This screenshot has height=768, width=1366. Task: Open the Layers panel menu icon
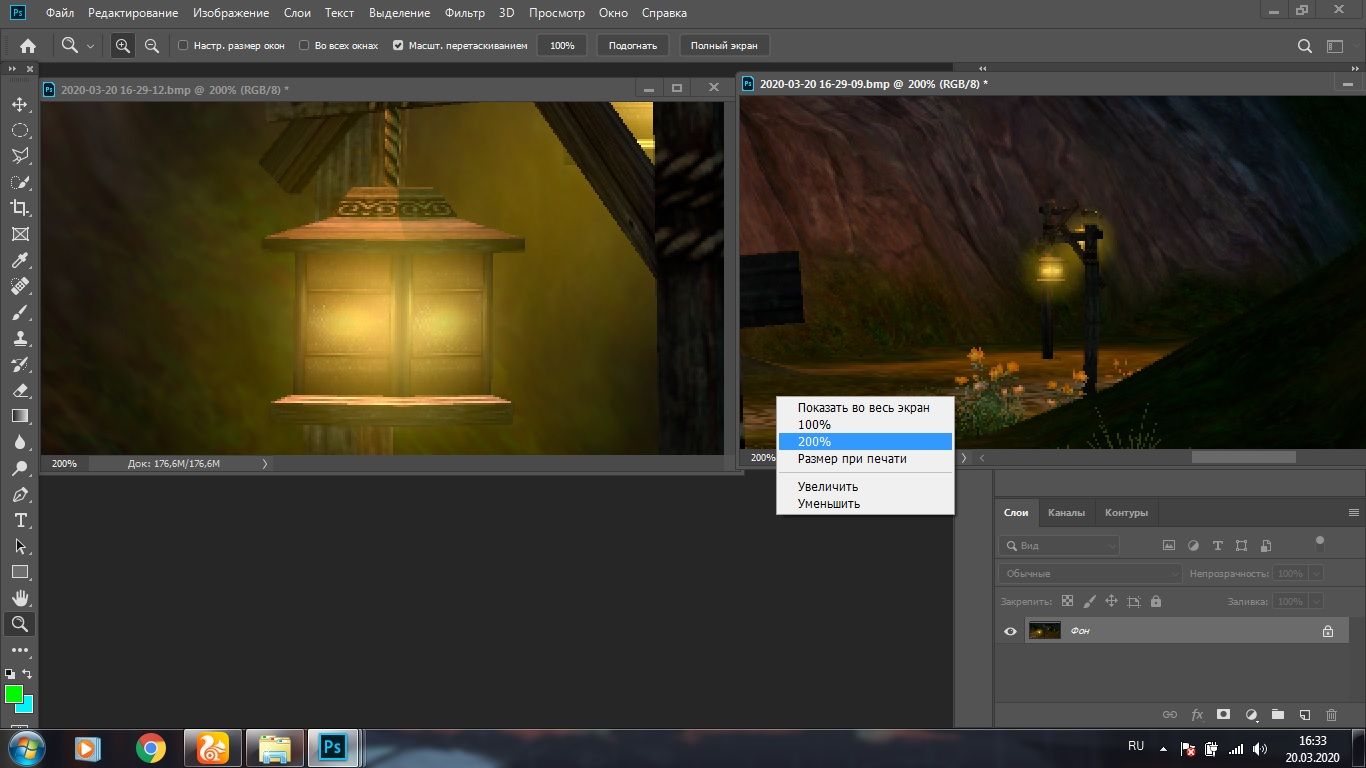click(1354, 513)
